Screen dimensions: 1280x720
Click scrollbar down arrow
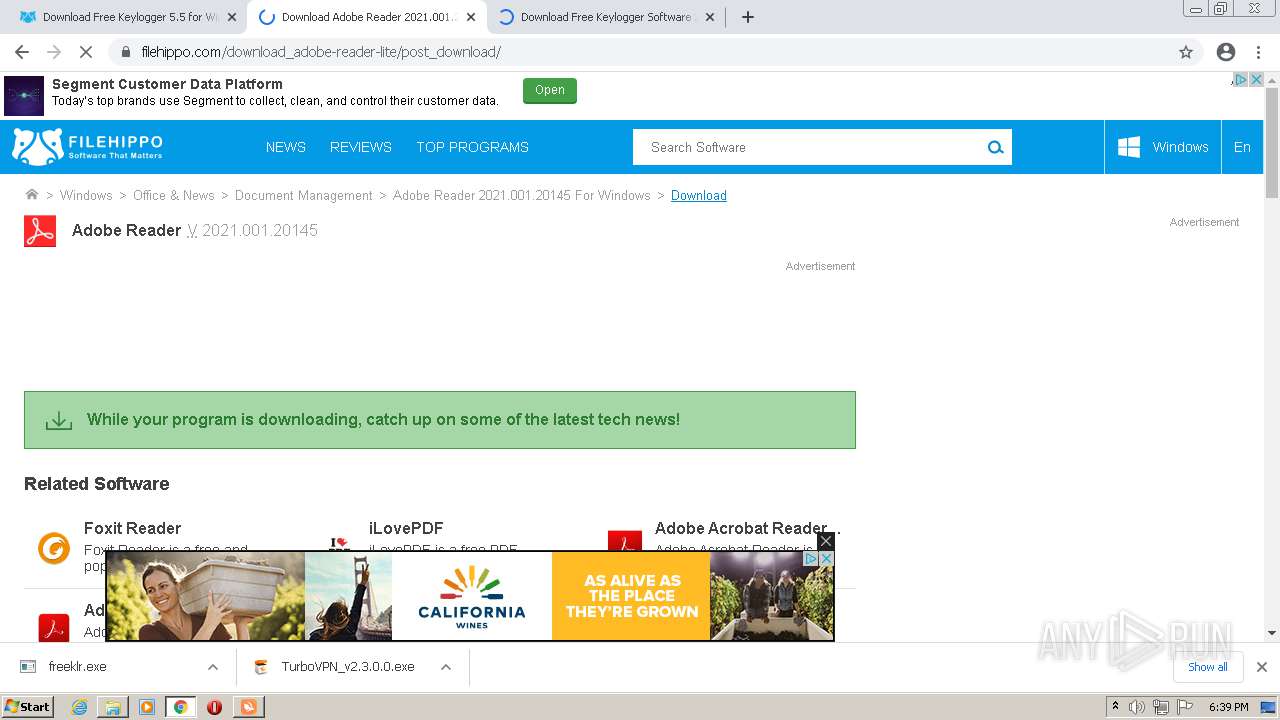click(x=1271, y=633)
